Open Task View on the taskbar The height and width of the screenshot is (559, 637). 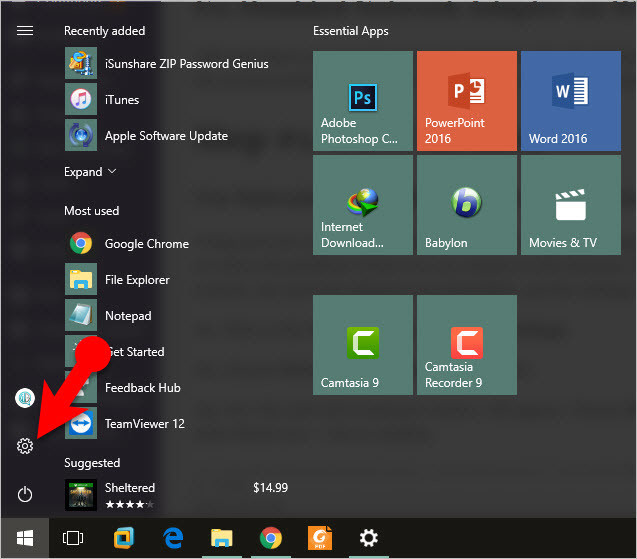pos(73,538)
